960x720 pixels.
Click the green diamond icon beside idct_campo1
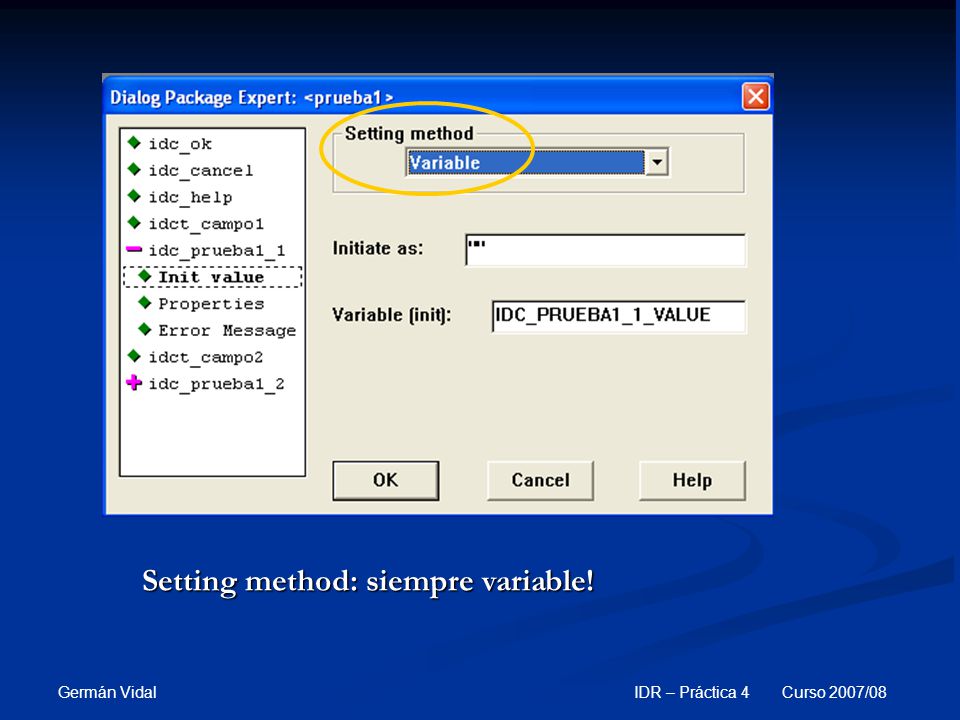pos(134,222)
